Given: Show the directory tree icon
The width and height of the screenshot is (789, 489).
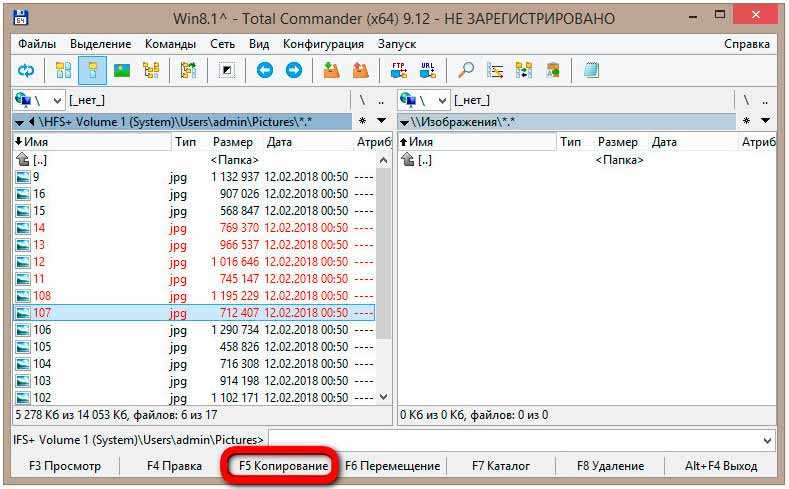Looking at the screenshot, I should pos(151,70).
